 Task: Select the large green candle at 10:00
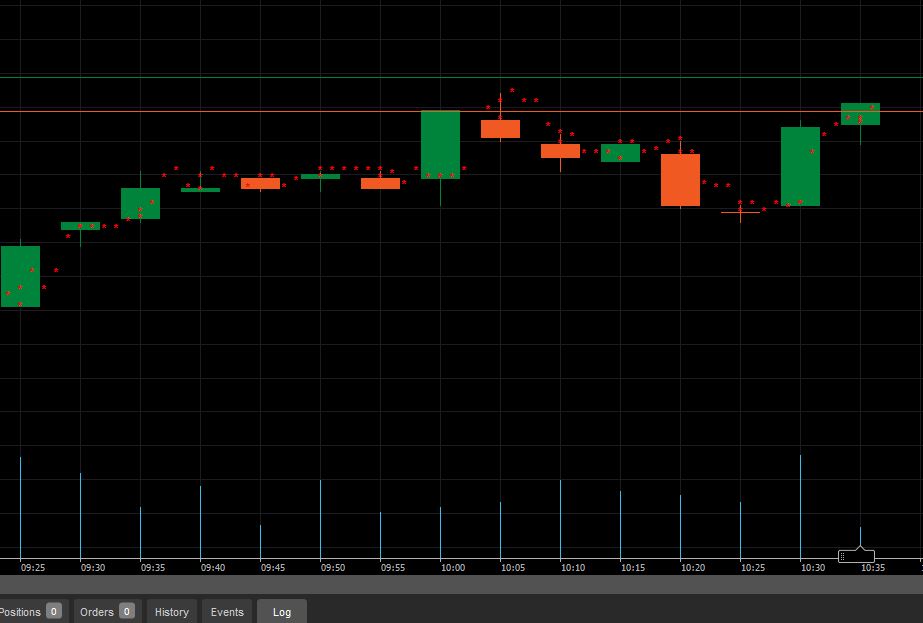[440, 145]
